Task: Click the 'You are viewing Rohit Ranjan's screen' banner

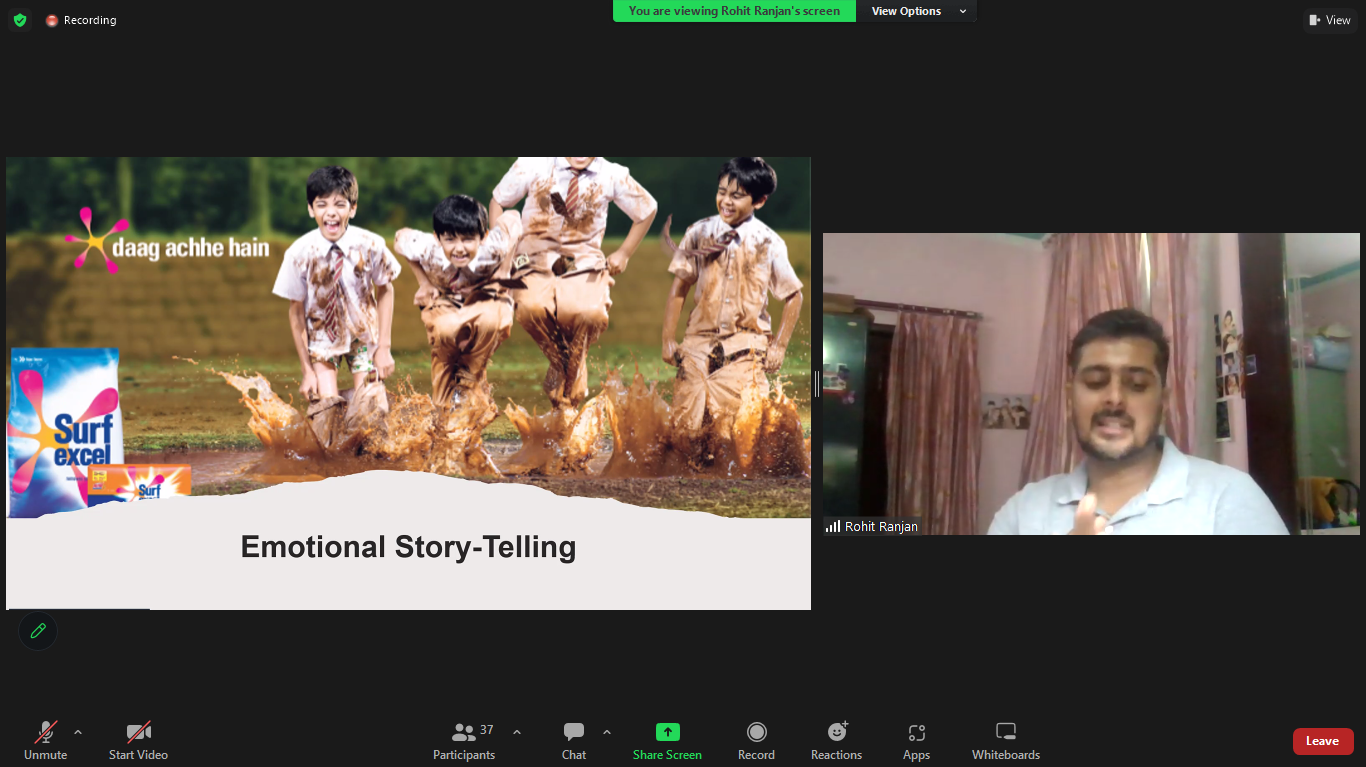Action: pyautogui.click(x=734, y=11)
